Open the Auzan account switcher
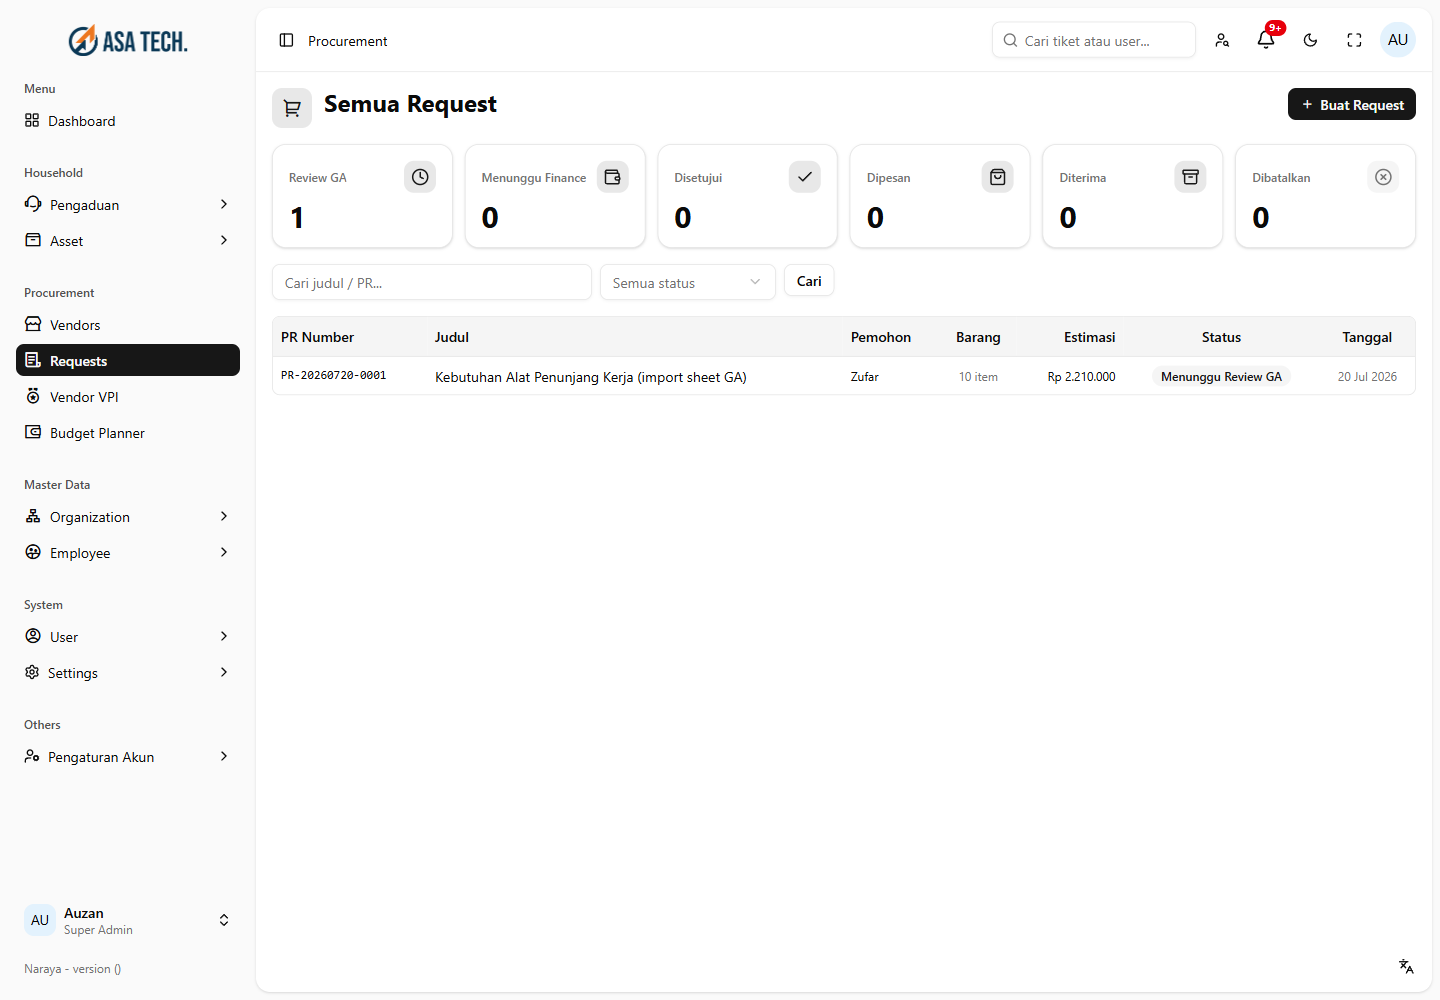The height and width of the screenshot is (1000, 1440). pos(128,920)
